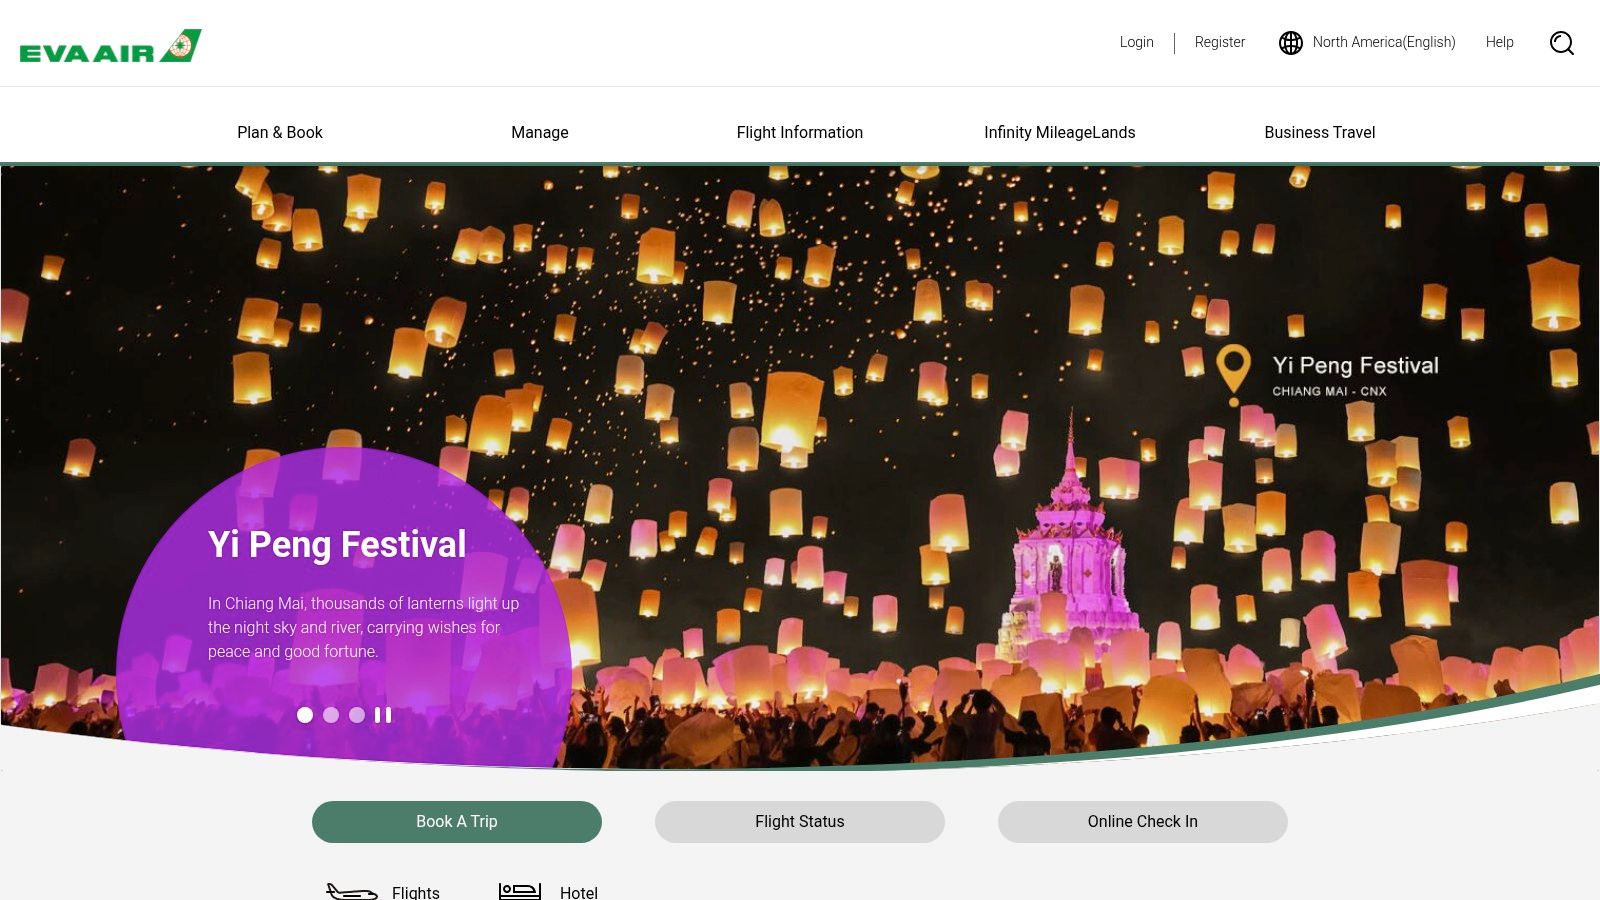Click the Yi Peng Festival location pin
The width and height of the screenshot is (1600, 900).
[x=1233, y=374]
